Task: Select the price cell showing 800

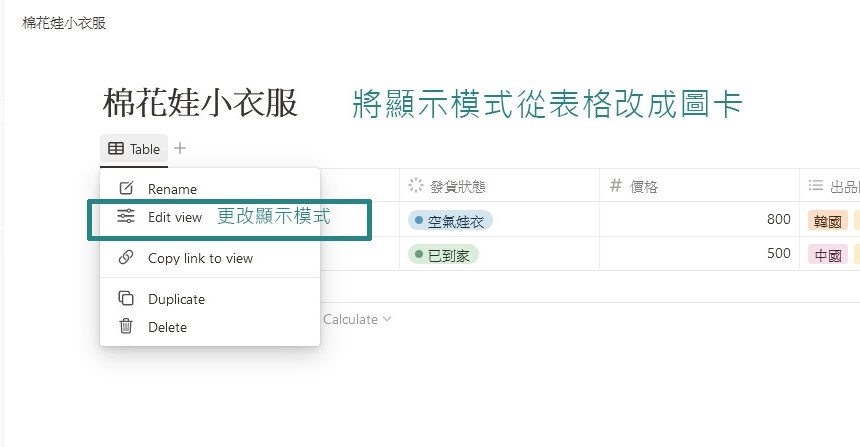Action: (x=699, y=219)
